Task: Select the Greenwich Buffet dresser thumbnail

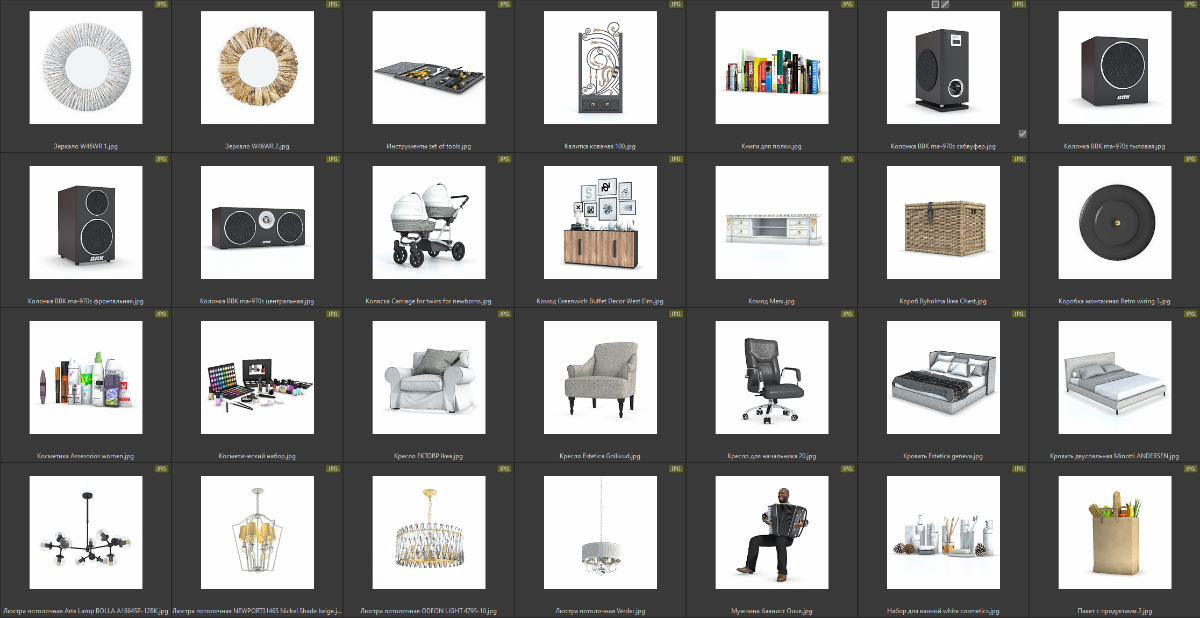Action: [600, 222]
